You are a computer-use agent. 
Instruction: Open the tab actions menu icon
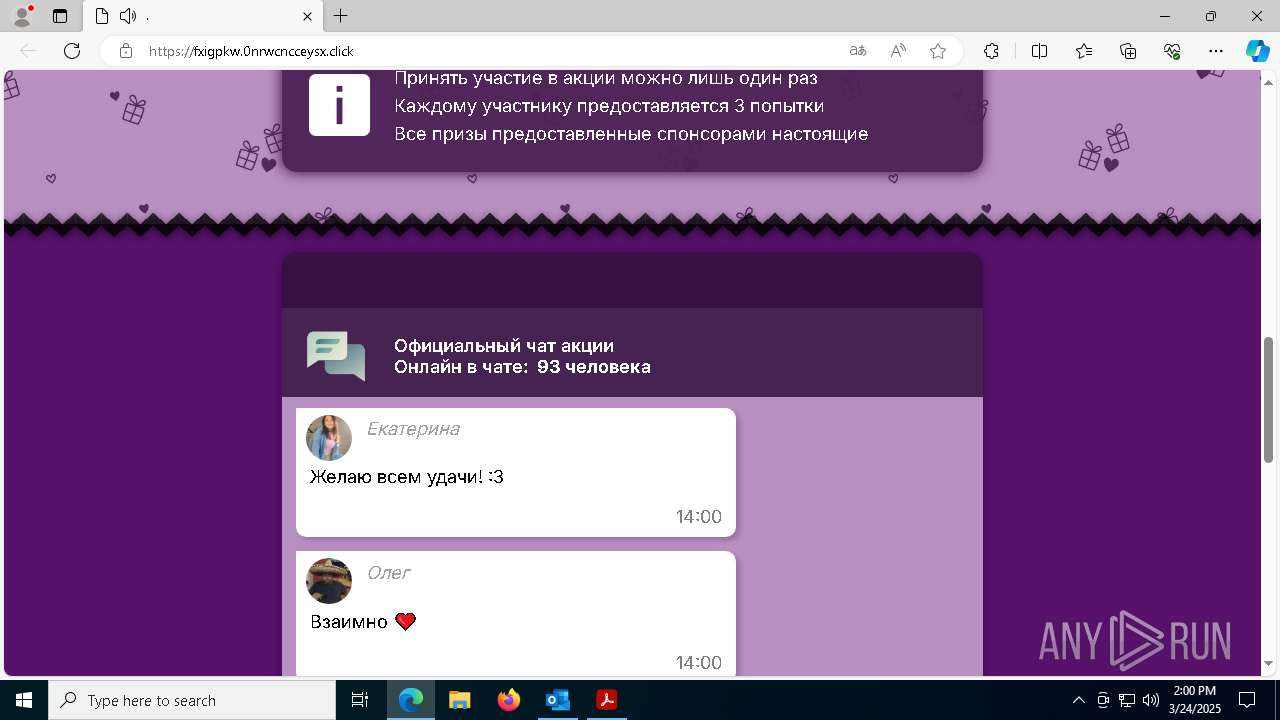coord(60,16)
